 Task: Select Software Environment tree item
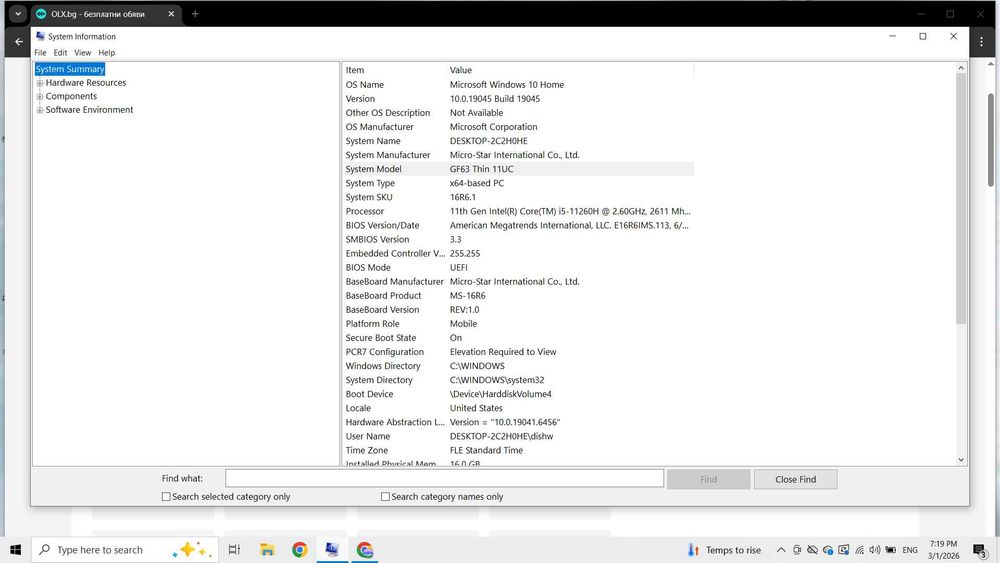tap(89, 110)
